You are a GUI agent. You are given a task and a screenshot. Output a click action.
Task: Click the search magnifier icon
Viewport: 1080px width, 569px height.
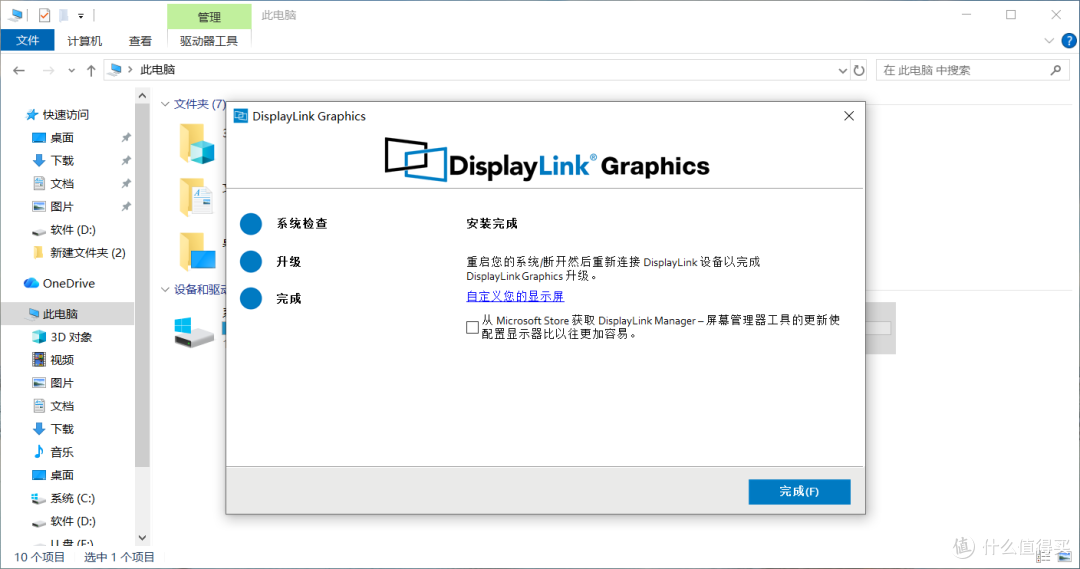(1056, 70)
